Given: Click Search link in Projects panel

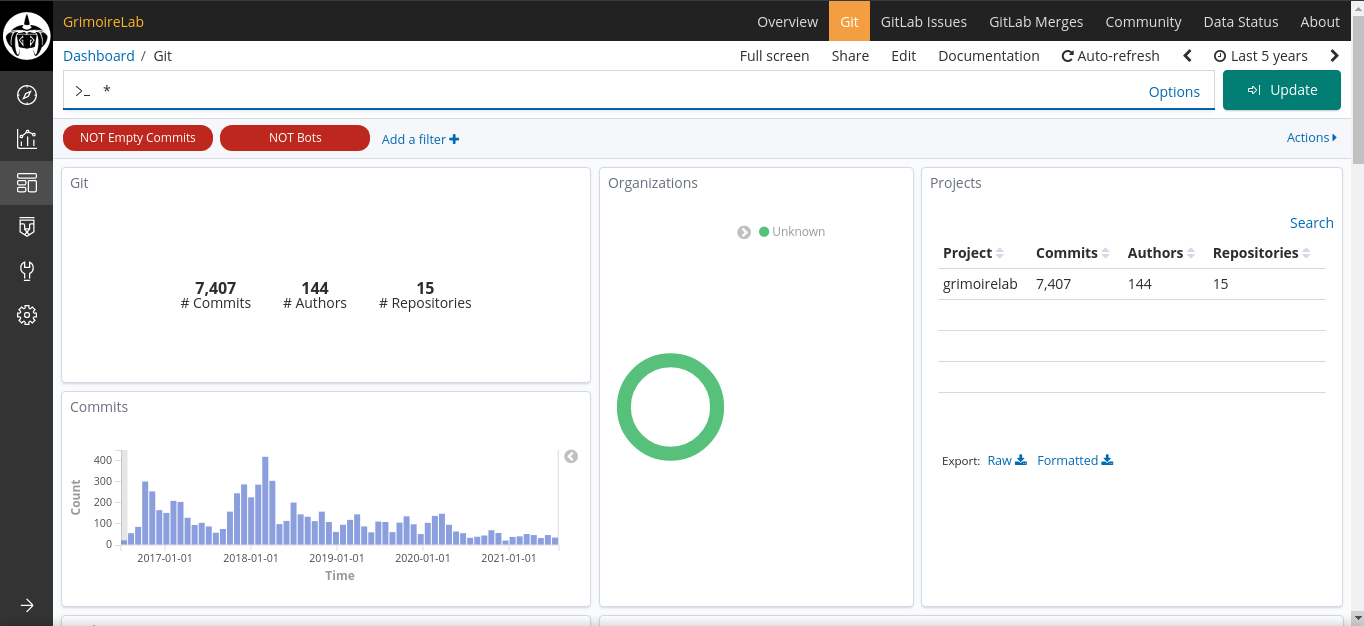Looking at the screenshot, I should [1311, 223].
